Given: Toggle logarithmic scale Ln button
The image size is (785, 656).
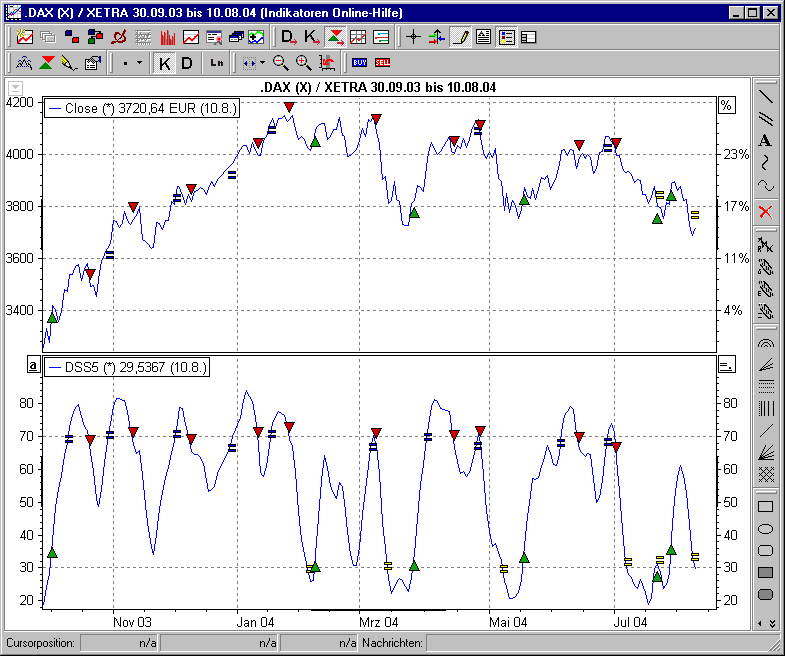Looking at the screenshot, I should point(217,63).
